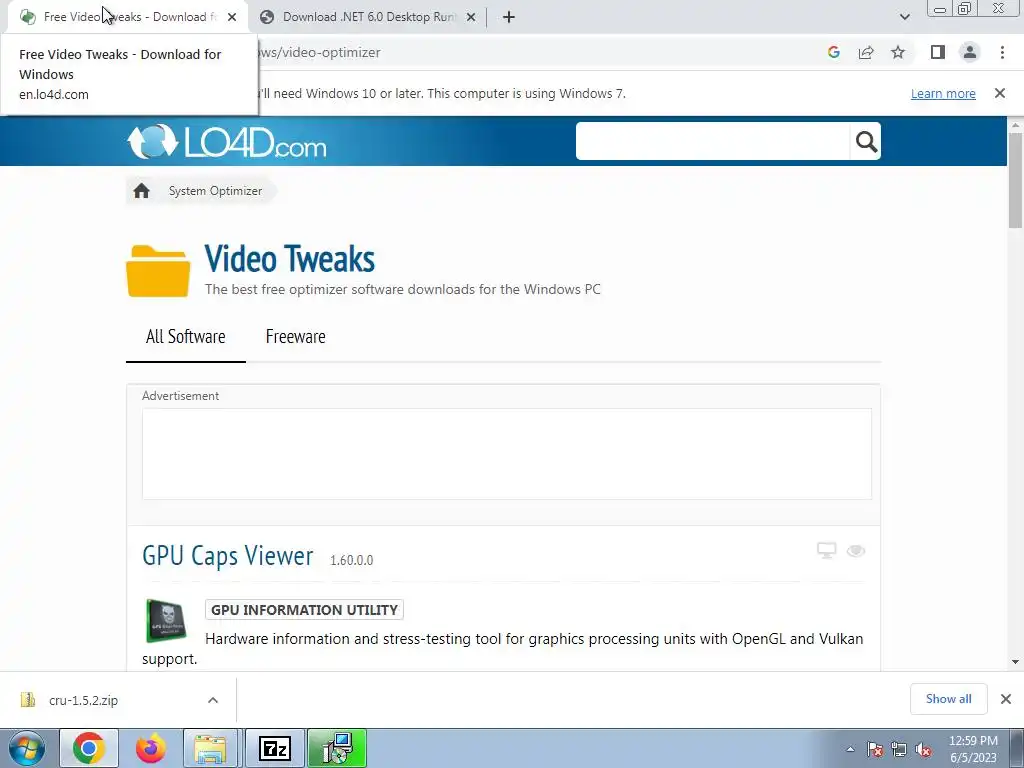Viewport: 1024px width, 768px height.
Task: Click the share page icon
Action: pos(866,52)
